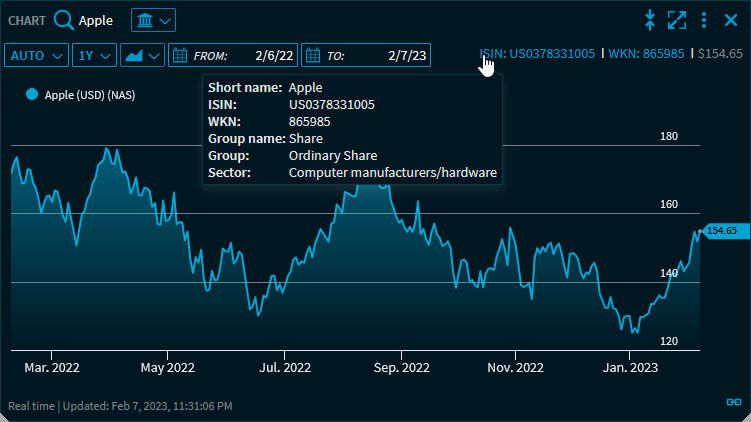This screenshot has width=751, height=422.
Task: Open the TO date calendar icon
Action: [314, 55]
